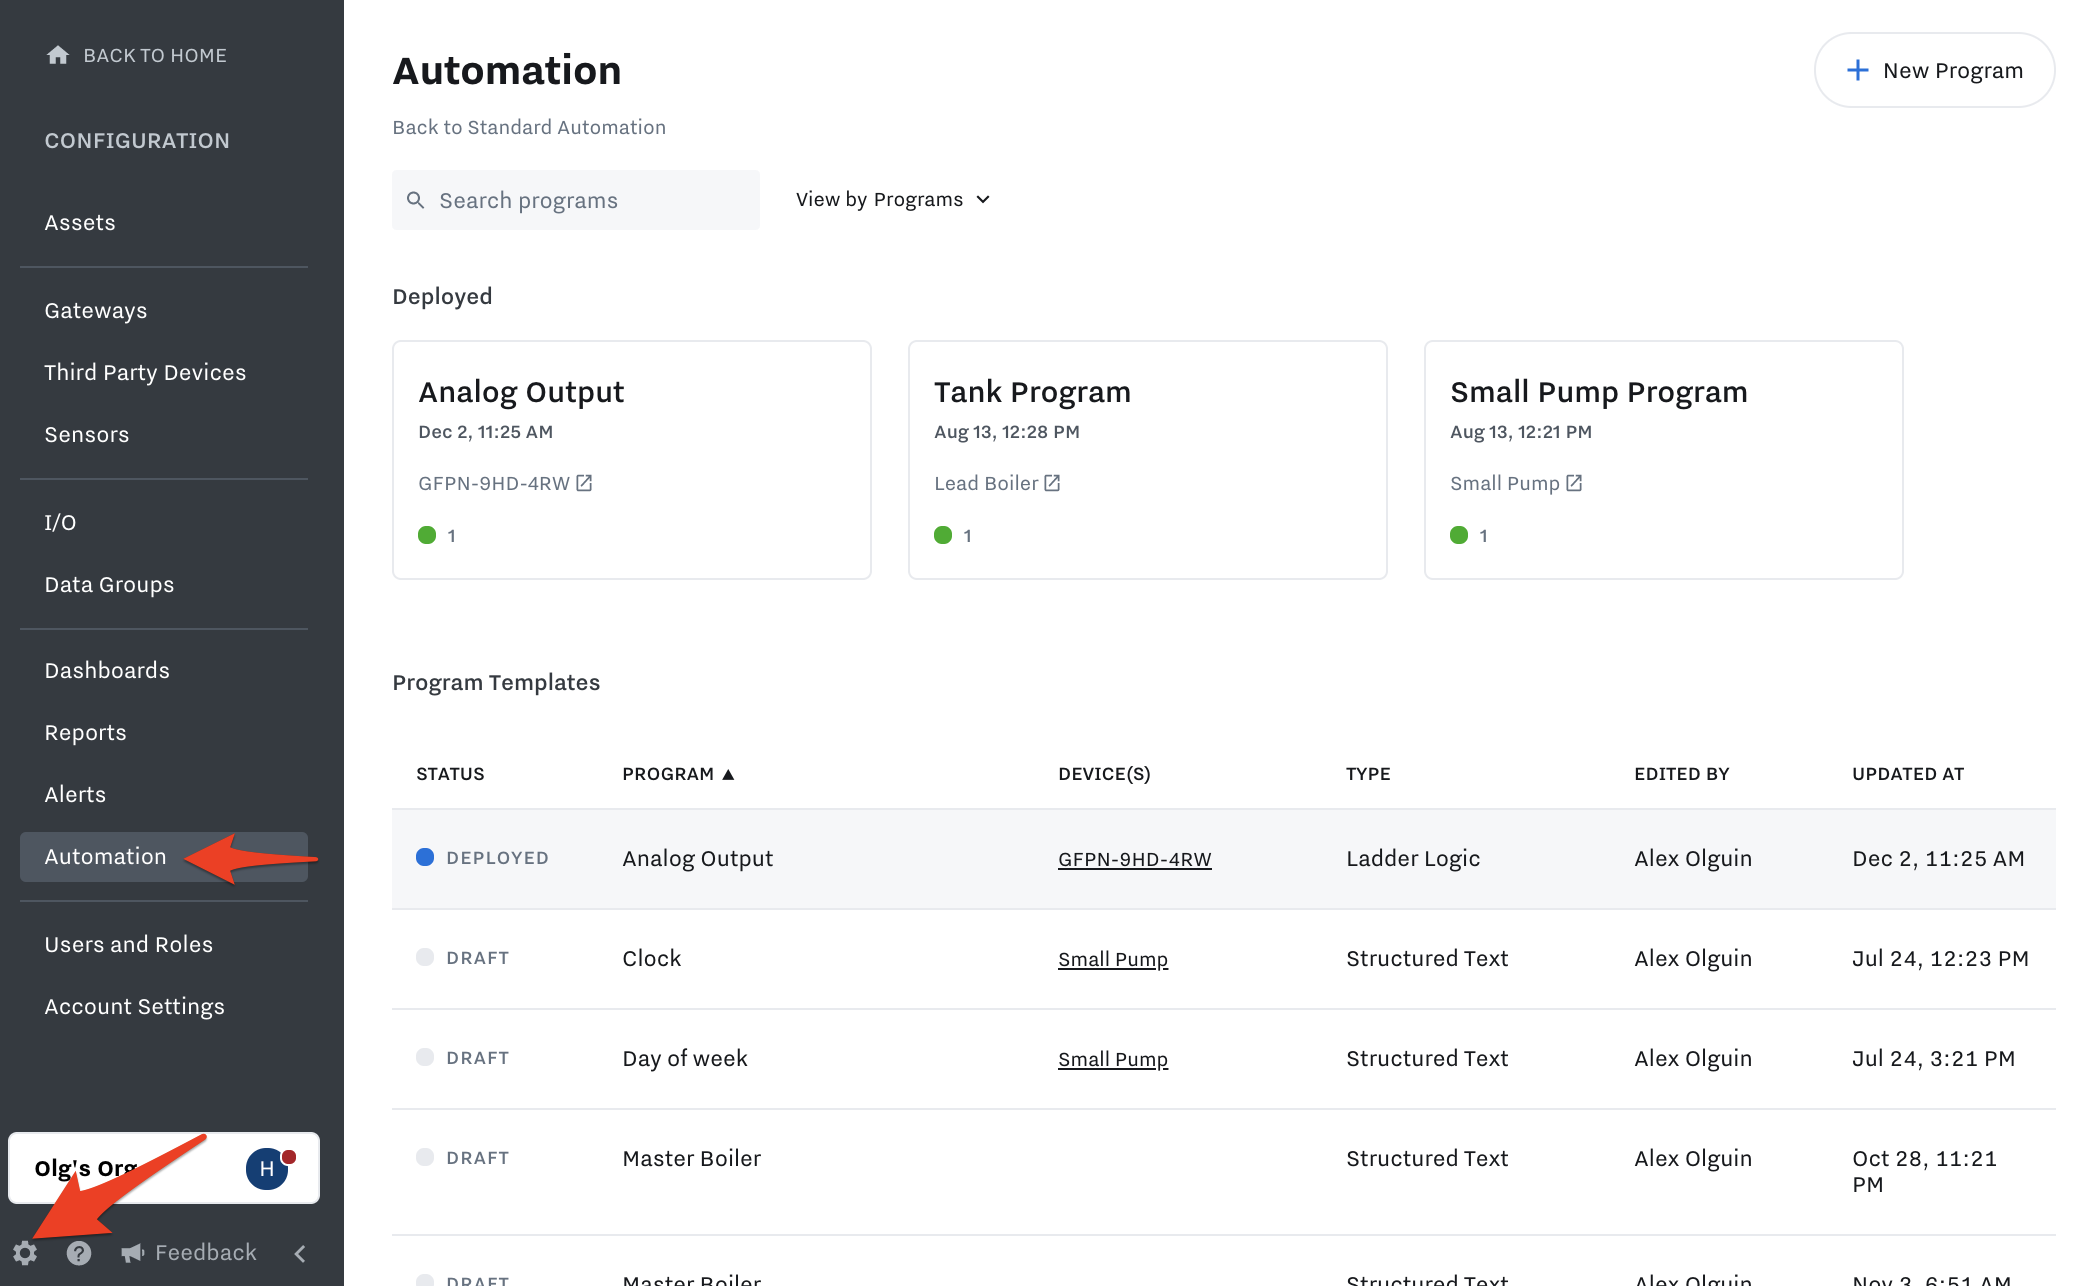This screenshot has width=2084, height=1286.
Task: Select Automation in the sidebar
Action: 164,857
